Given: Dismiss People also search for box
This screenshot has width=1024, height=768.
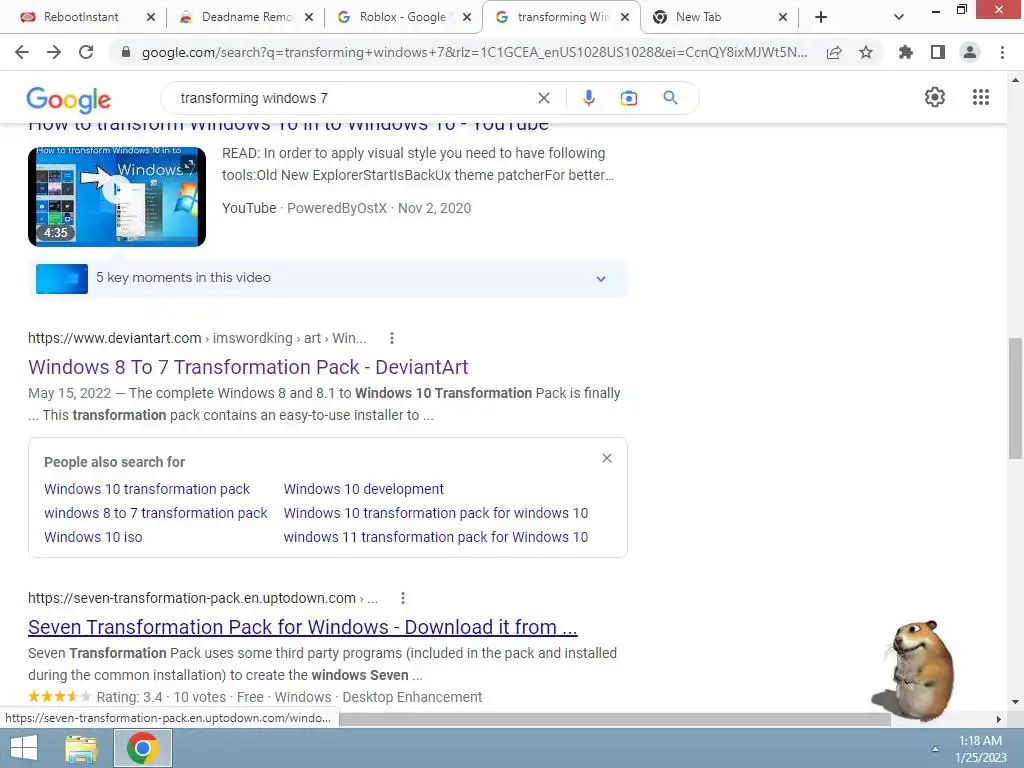Looking at the screenshot, I should coord(607,458).
